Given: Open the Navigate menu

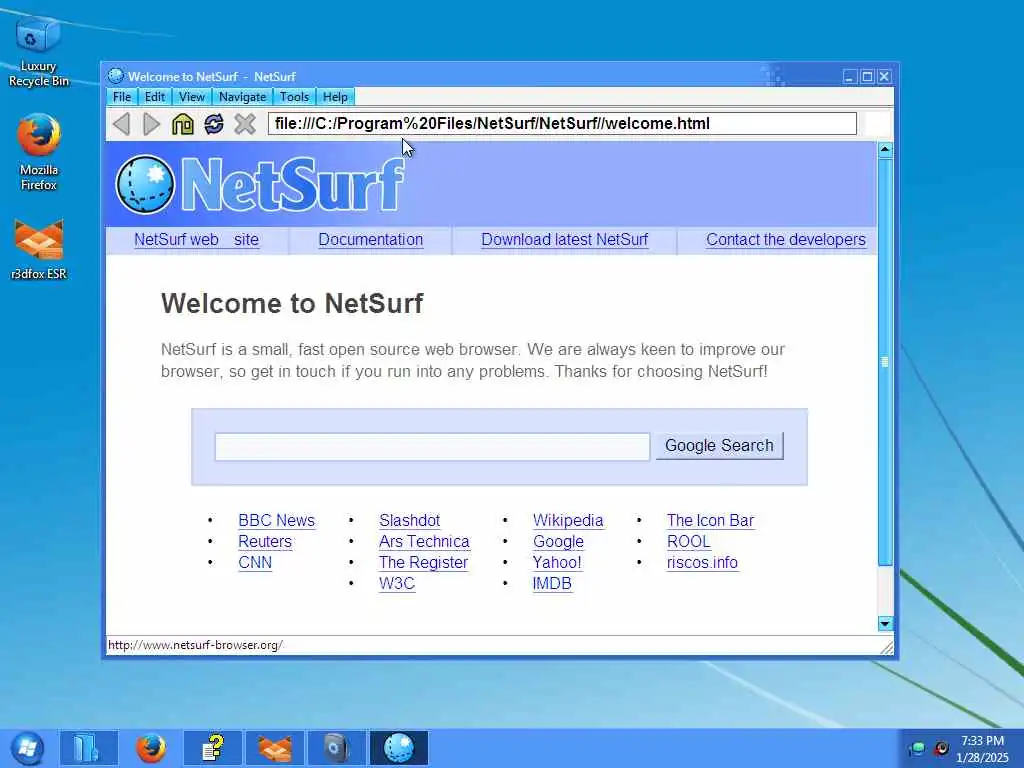Looking at the screenshot, I should [242, 97].
